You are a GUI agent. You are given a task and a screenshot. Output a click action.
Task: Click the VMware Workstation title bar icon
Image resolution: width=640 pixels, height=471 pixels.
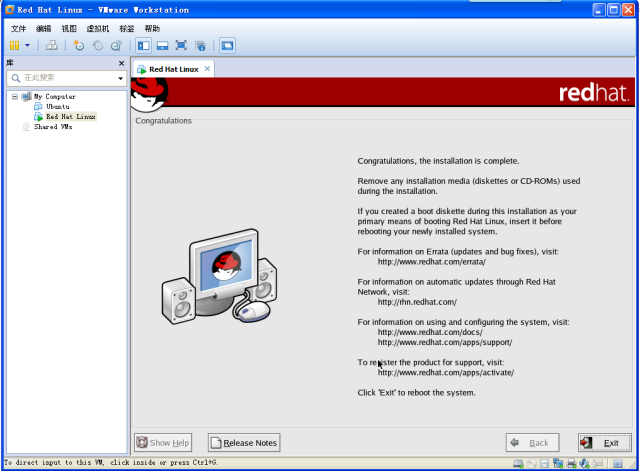[9, 10]
